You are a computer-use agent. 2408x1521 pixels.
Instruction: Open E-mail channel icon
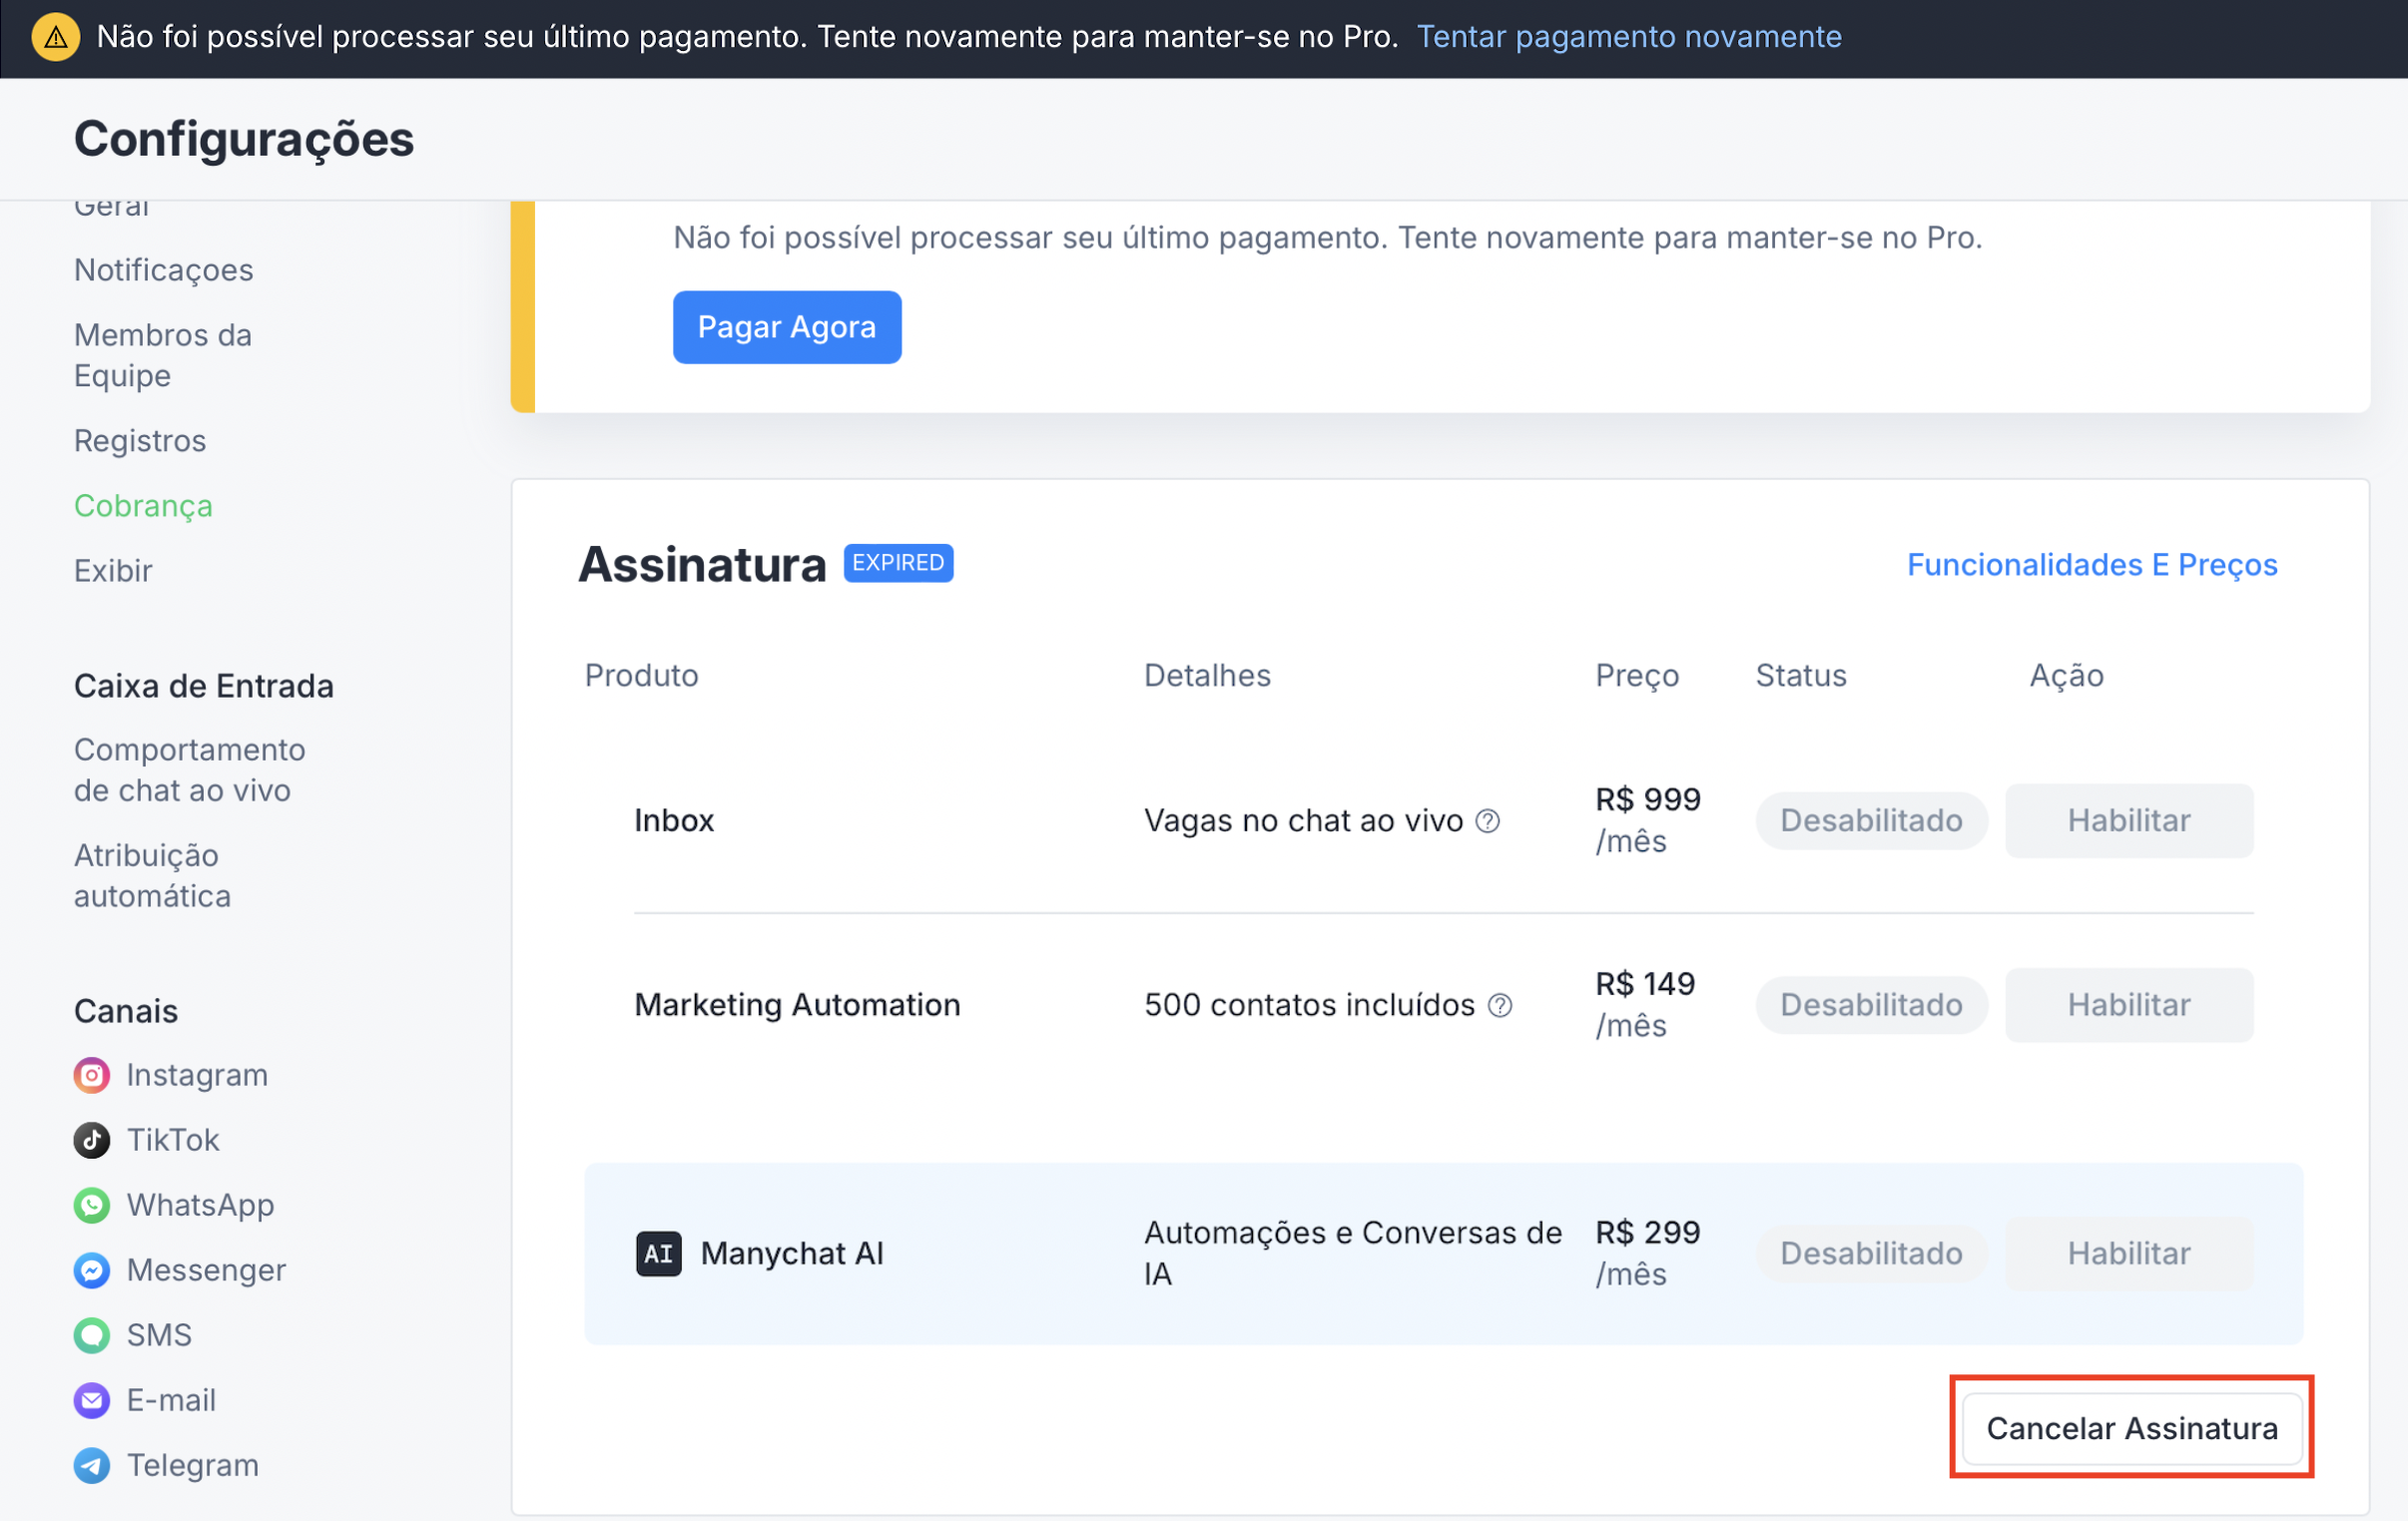click(x=92, y=1400)
